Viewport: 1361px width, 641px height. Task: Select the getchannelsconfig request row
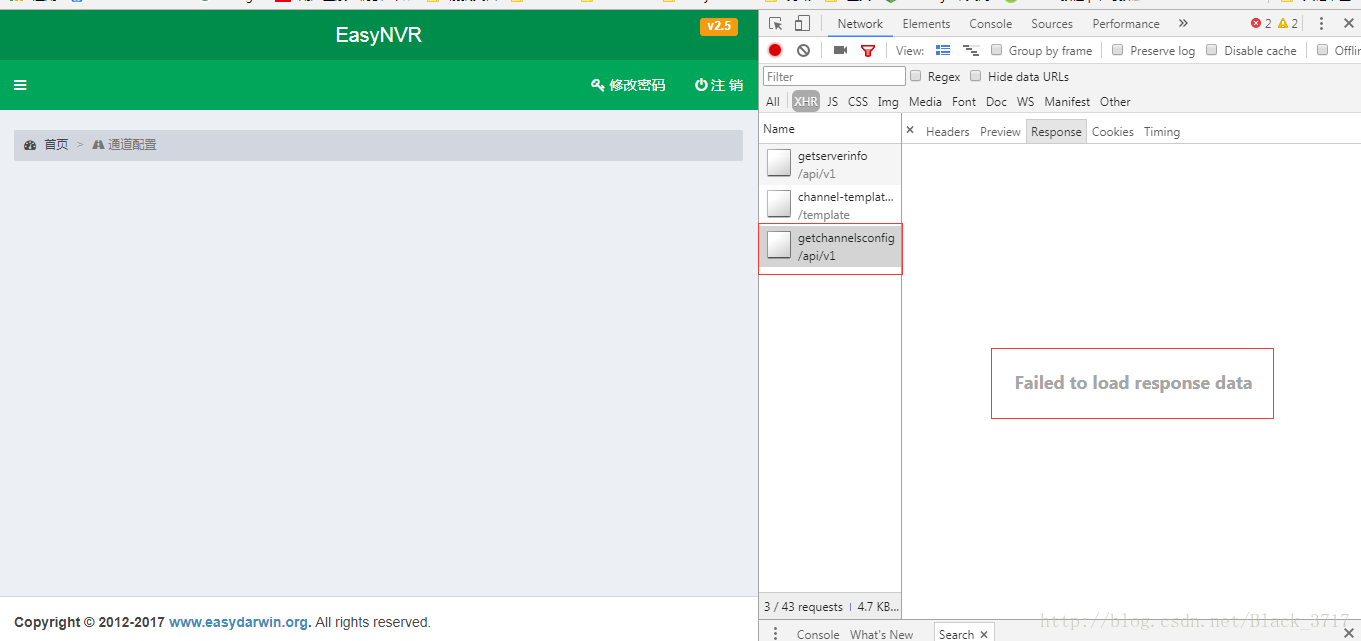[x=830, y=247]
